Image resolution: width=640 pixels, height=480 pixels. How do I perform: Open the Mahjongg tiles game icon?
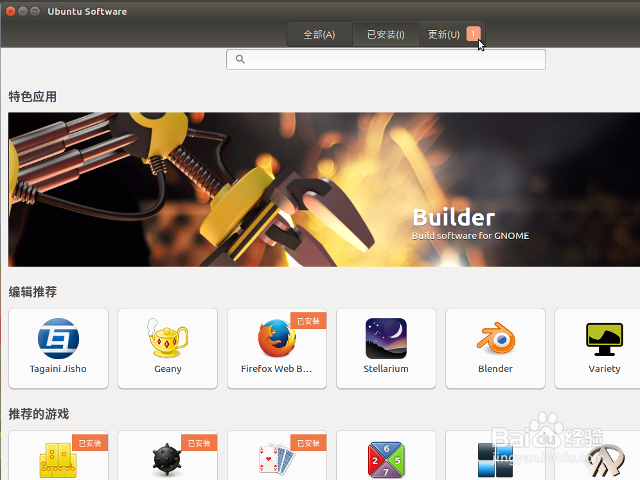click(58, 460)
